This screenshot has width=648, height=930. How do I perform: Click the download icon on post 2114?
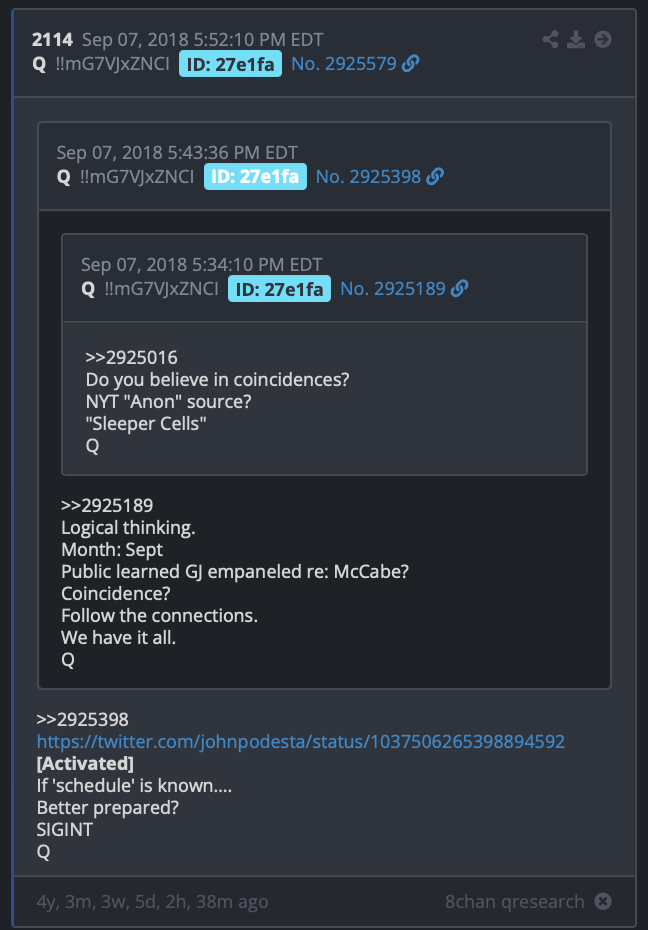point(576,39)
